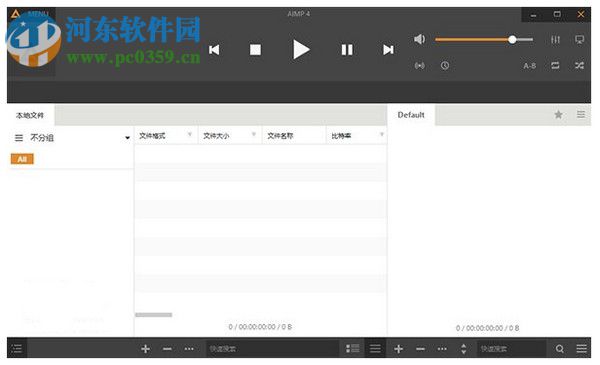Open the 文件格式 column filter arrow
The width and height of the screenshot is (600, 365).
(190, 134)
